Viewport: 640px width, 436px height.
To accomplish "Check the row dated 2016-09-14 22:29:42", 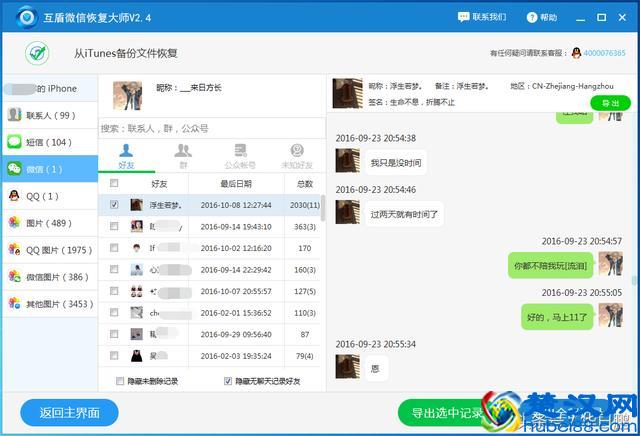I will (x=114, y=269).
